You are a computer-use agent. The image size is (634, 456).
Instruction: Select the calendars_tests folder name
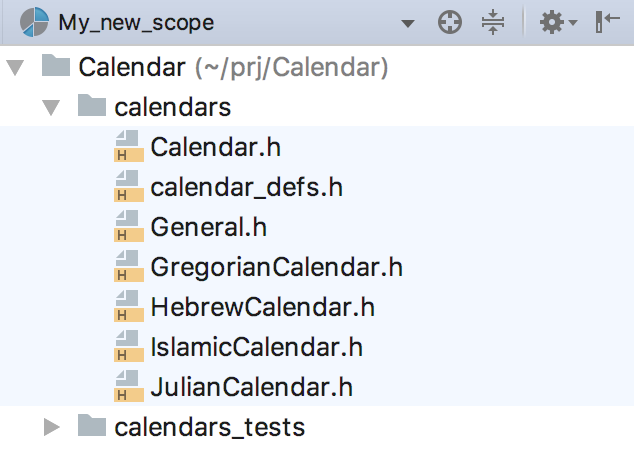pyautogui.click(x=209, y=428)
